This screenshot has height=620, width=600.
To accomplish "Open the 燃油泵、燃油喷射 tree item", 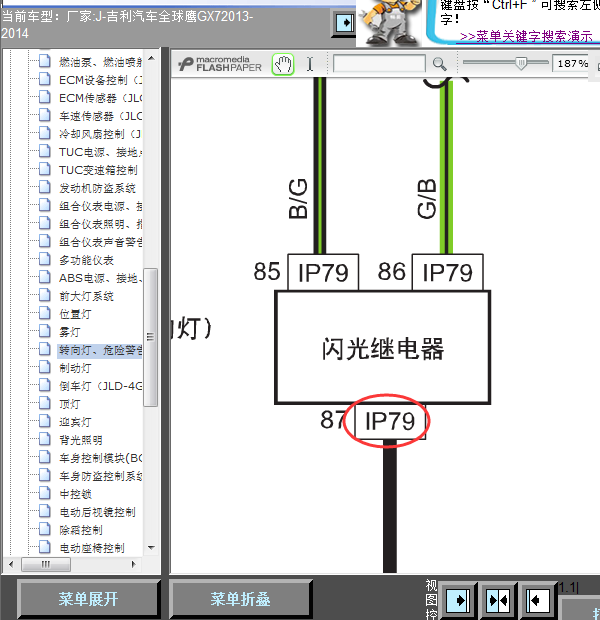I will [x=100, y=62].
